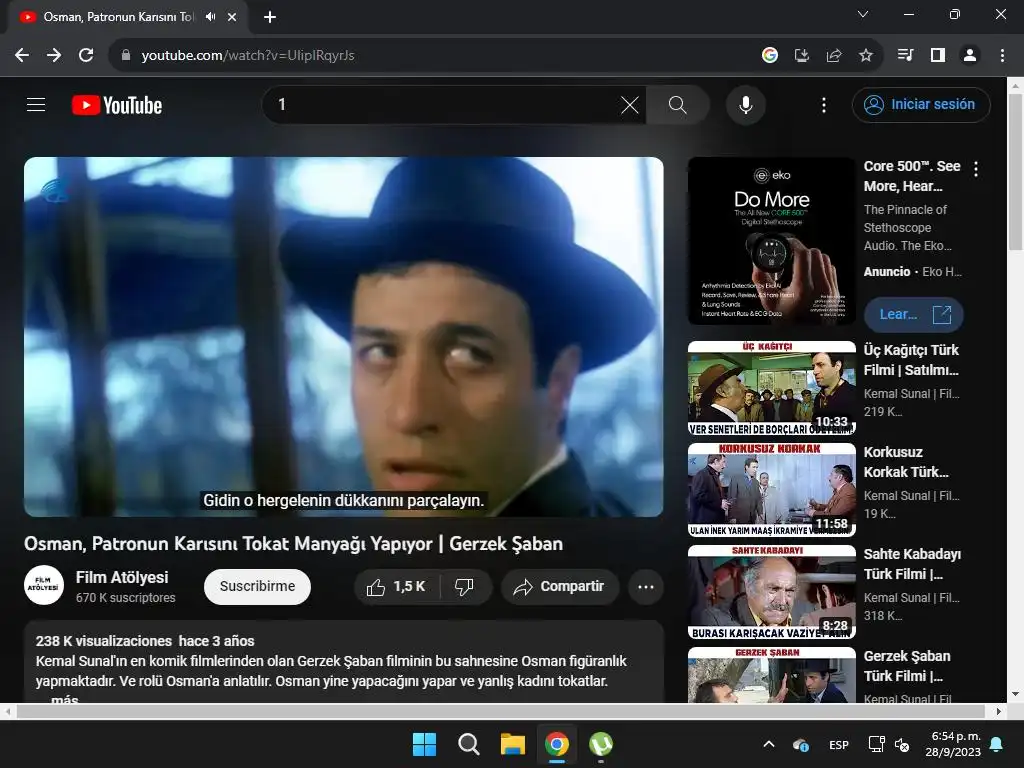Viewport: 1024px width, 768px height.
Task: Open the YouTube hamburger guide menu
Action: point(36,104)
